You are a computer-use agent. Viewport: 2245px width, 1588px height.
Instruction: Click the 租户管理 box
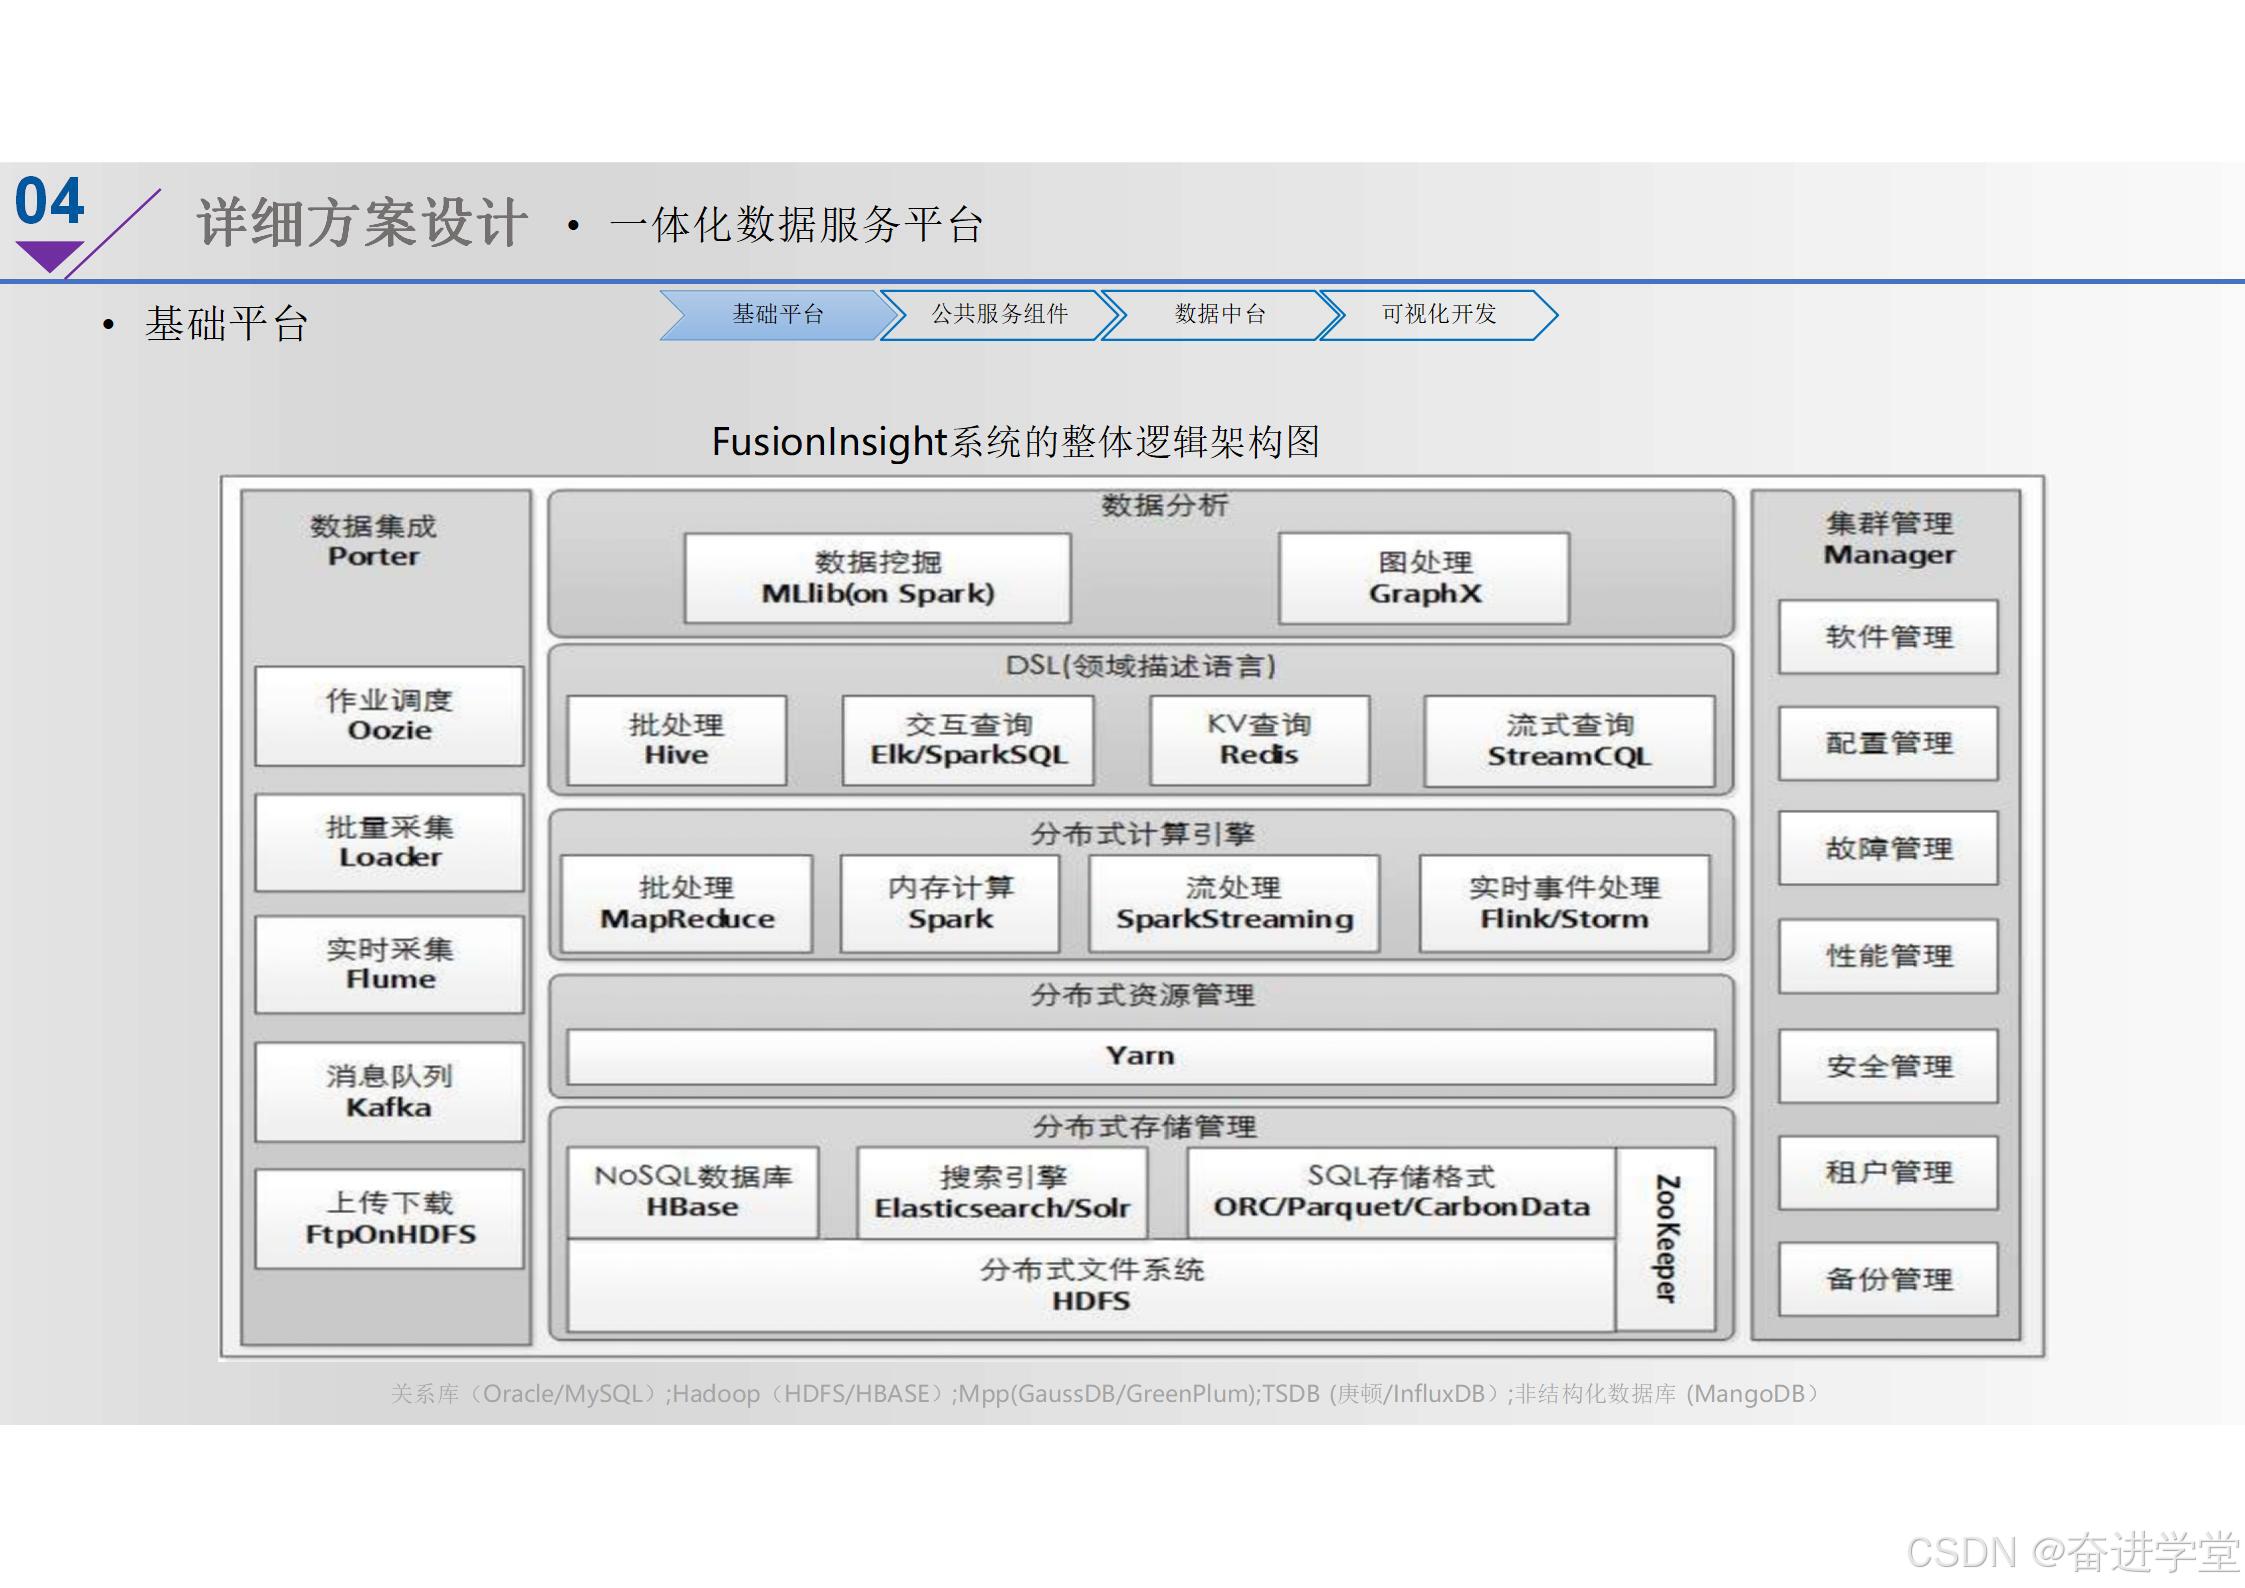pyautogui.click(x=1888, y=1172)
